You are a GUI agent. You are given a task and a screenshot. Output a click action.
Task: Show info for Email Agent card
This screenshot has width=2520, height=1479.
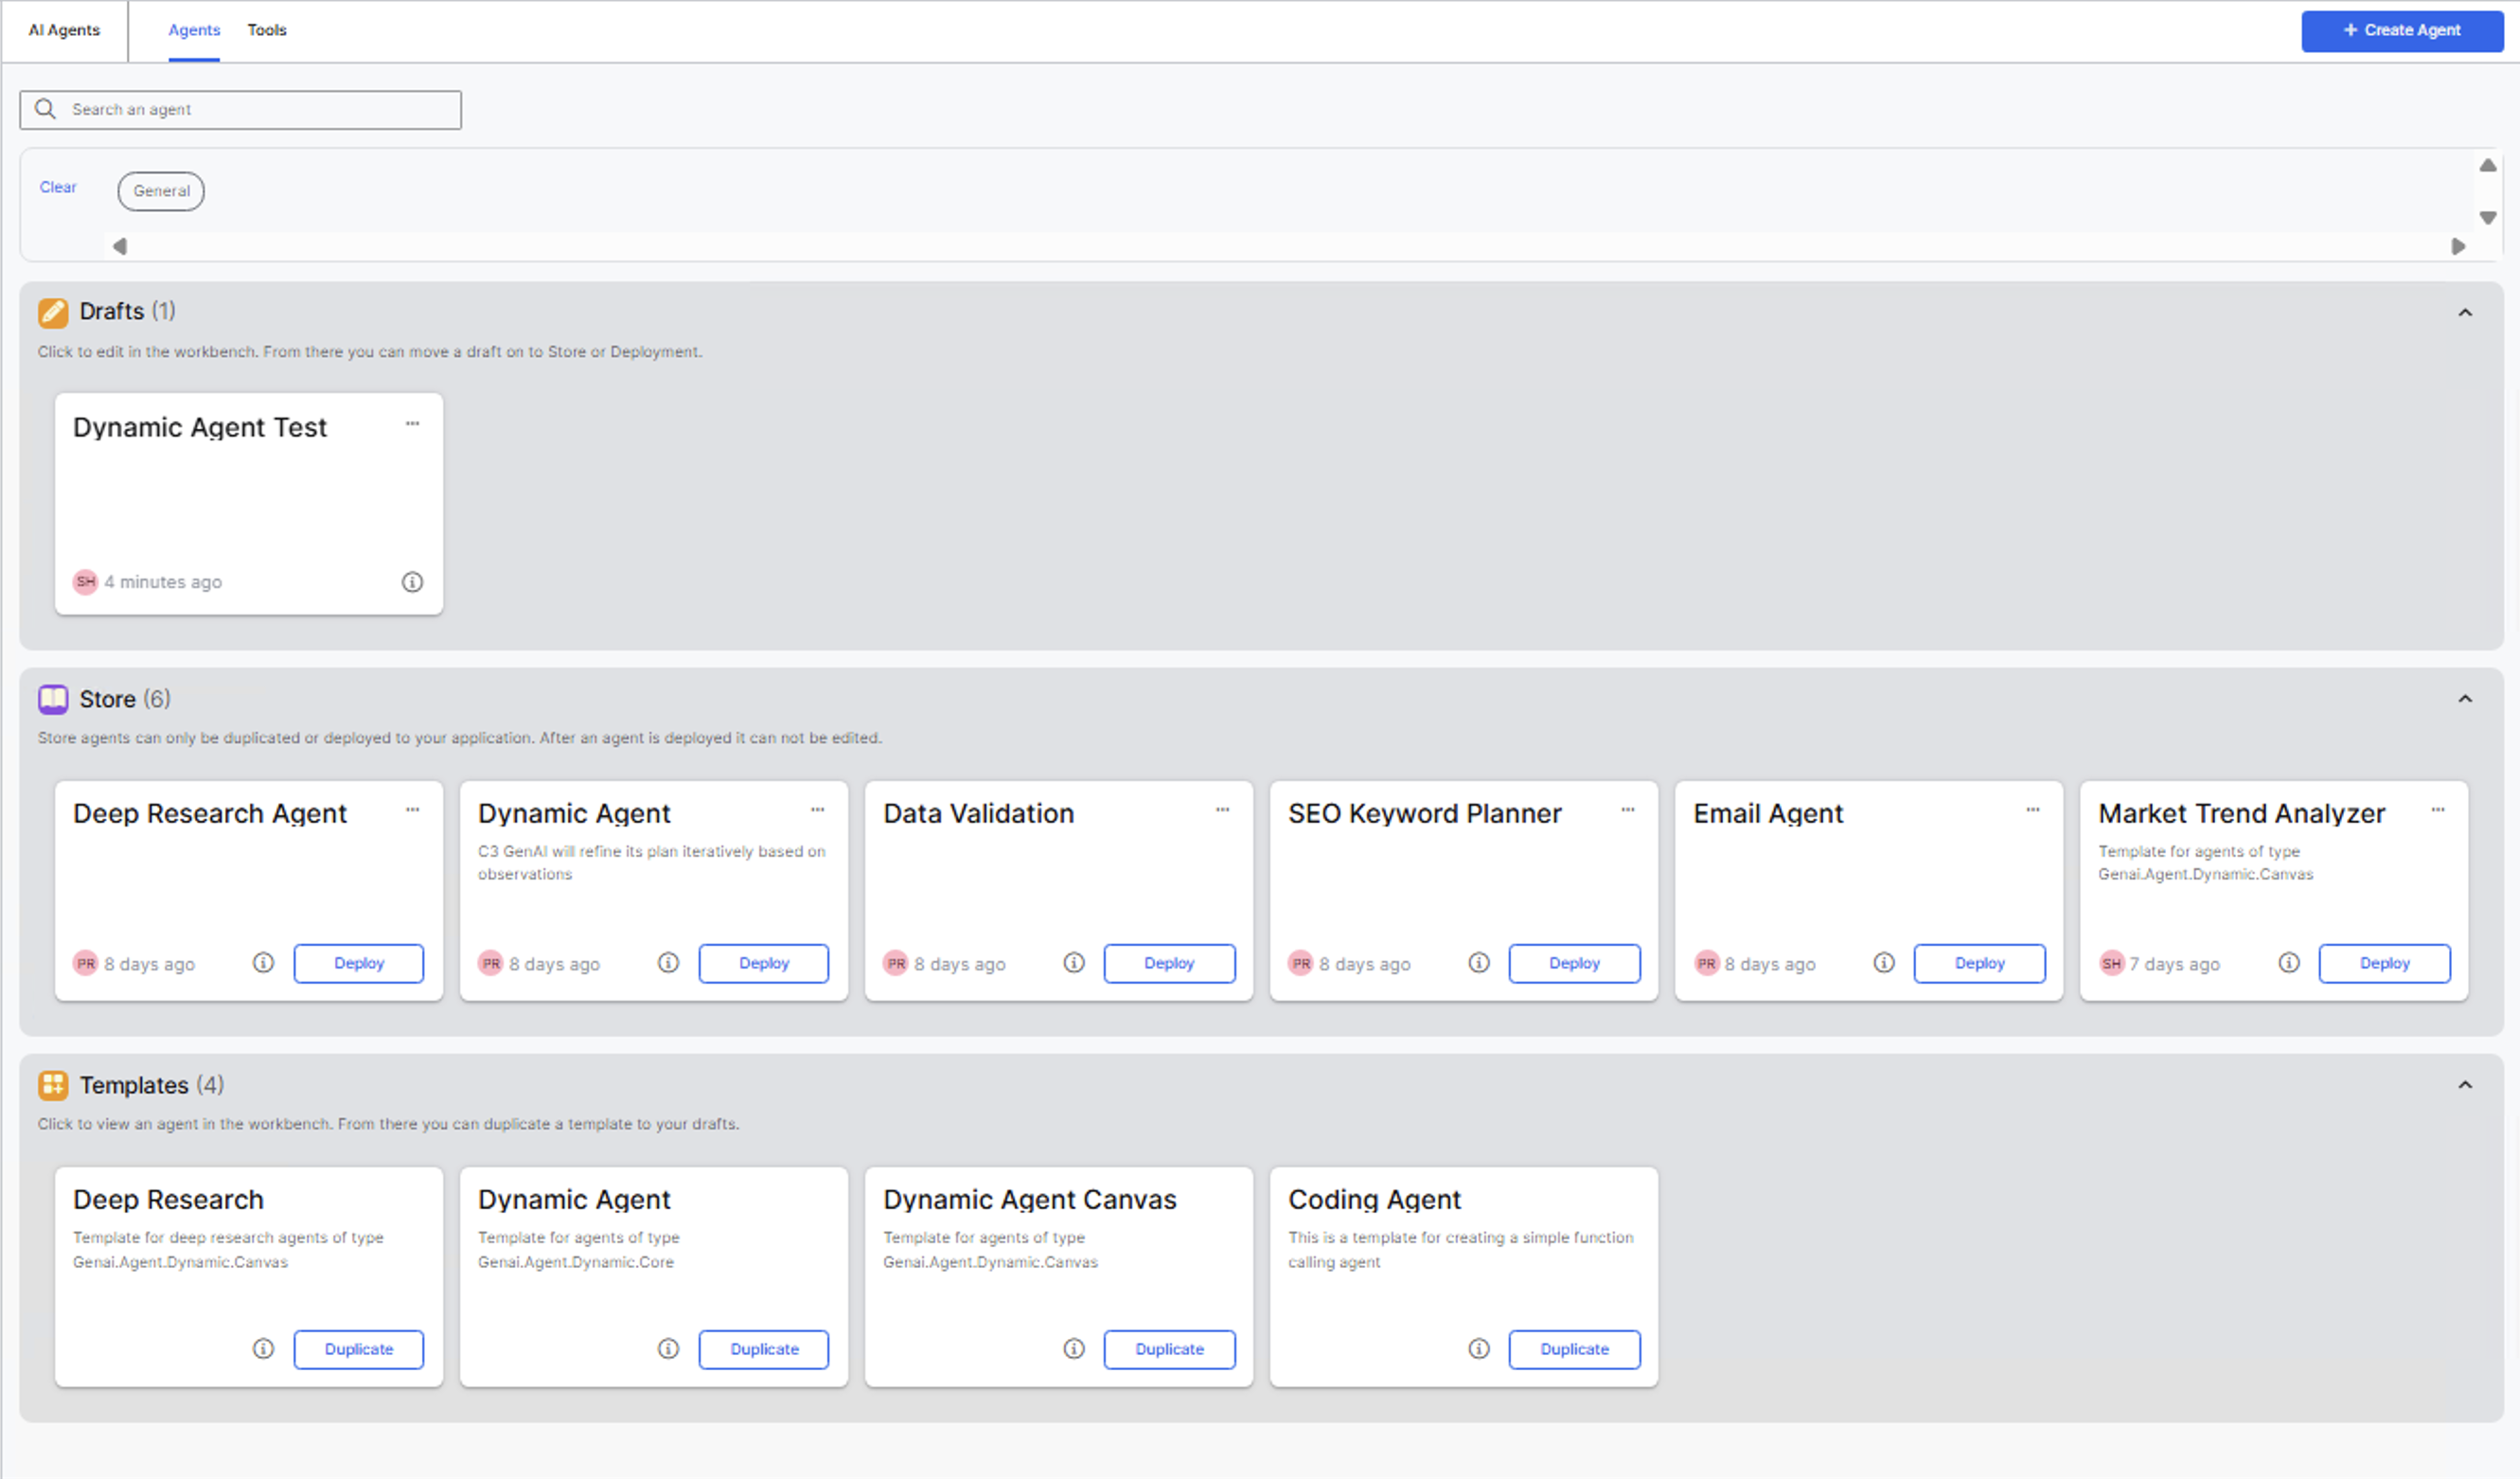(x=1883, y=963)
